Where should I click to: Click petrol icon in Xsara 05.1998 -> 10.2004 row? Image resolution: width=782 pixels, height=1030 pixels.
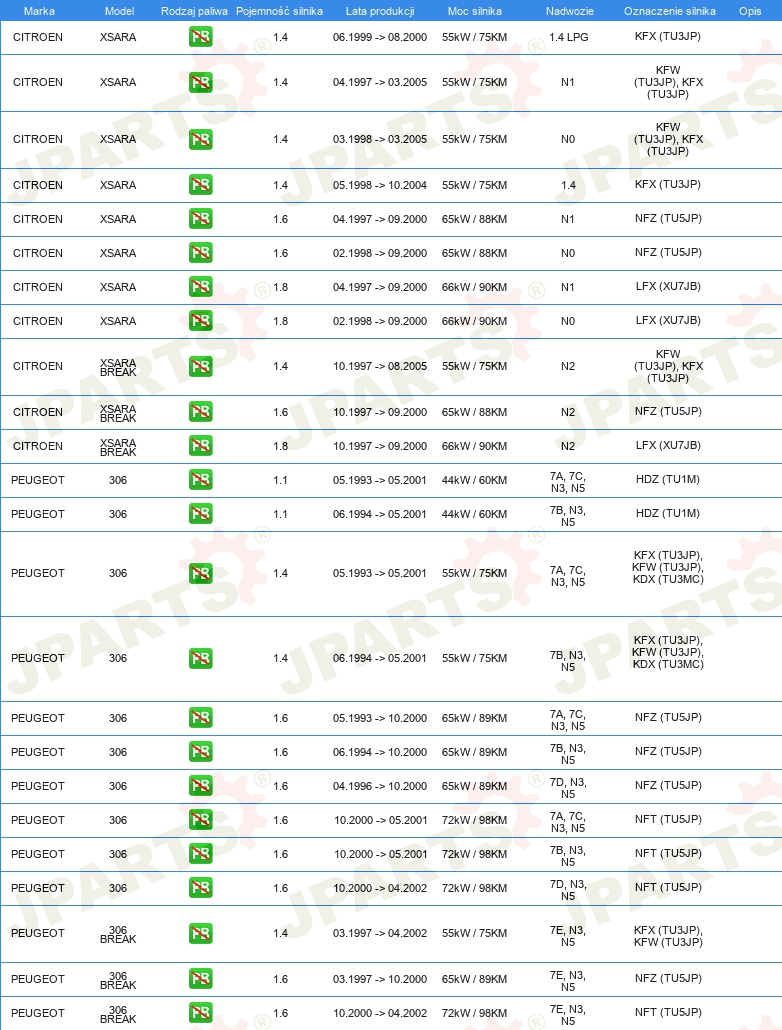[200, 185]
